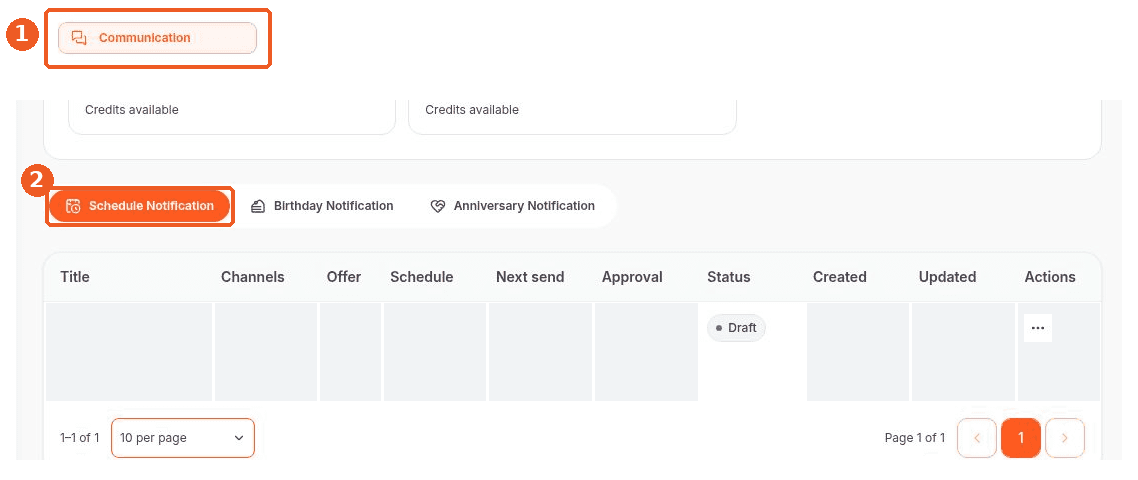Click the Title column header
The width and height of the screenshot is (1138, 480).
pyautogui.click(x=75, y=277)
